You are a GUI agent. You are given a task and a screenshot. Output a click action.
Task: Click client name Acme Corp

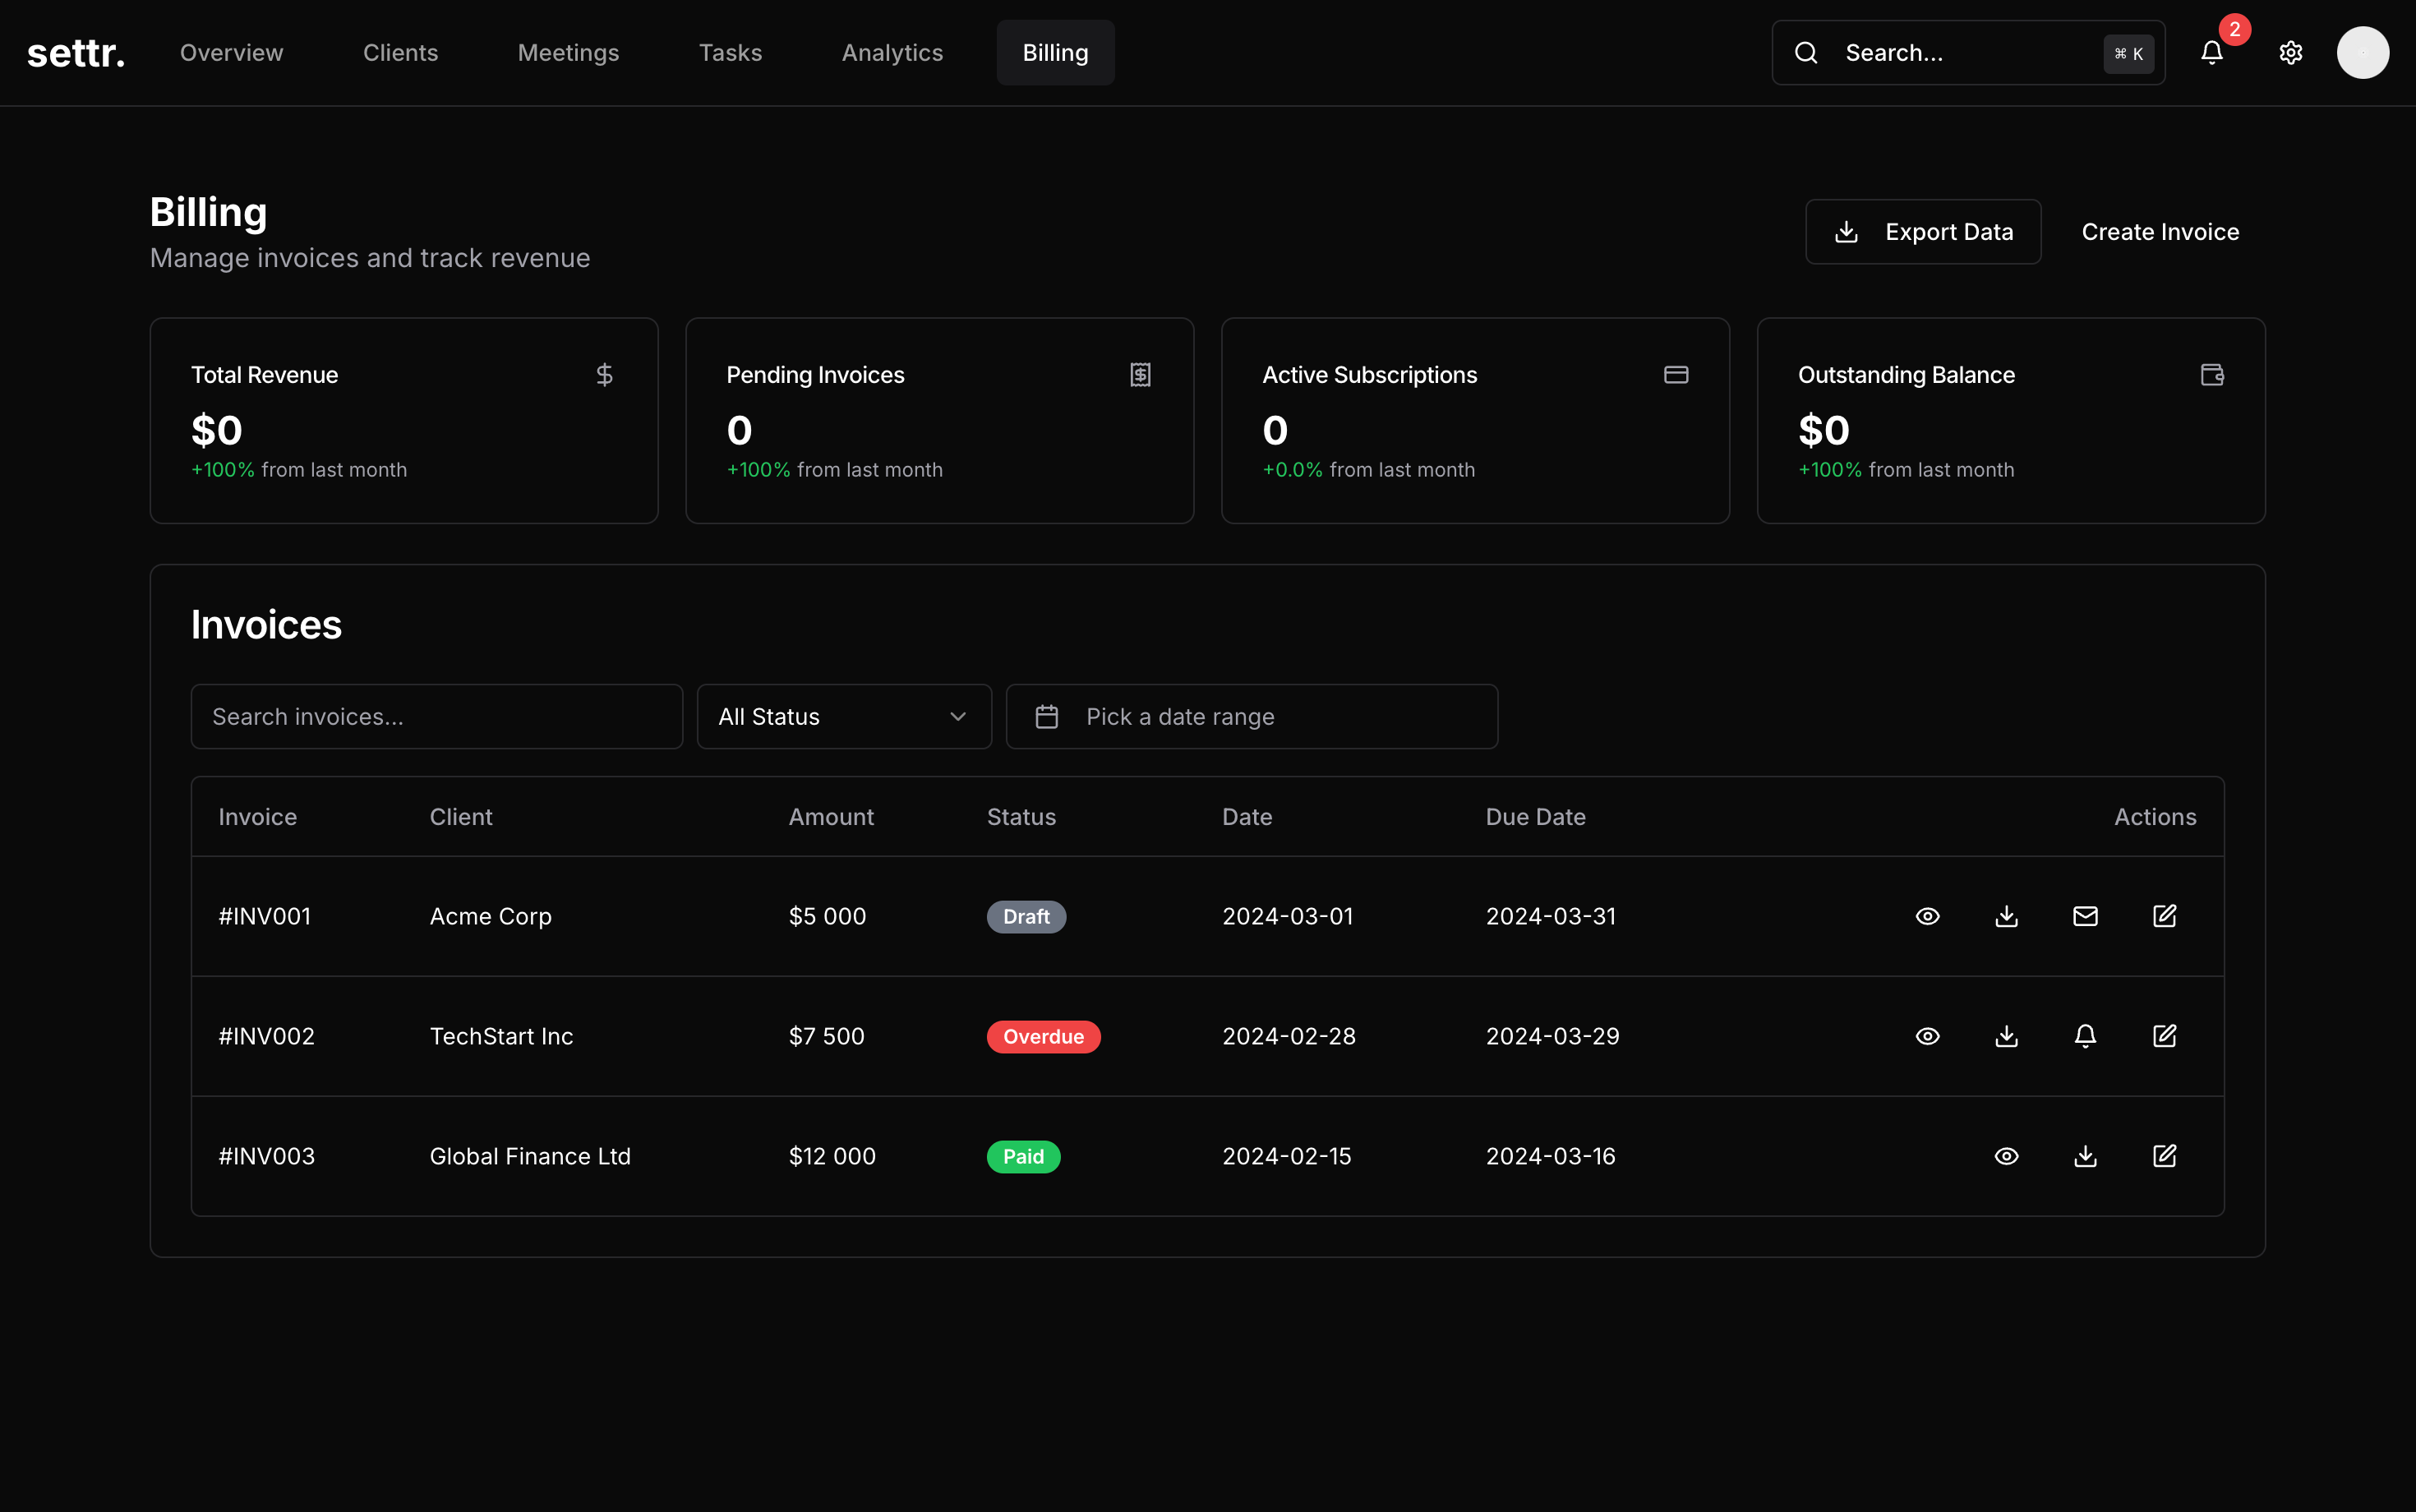click(x=490, y=916)
